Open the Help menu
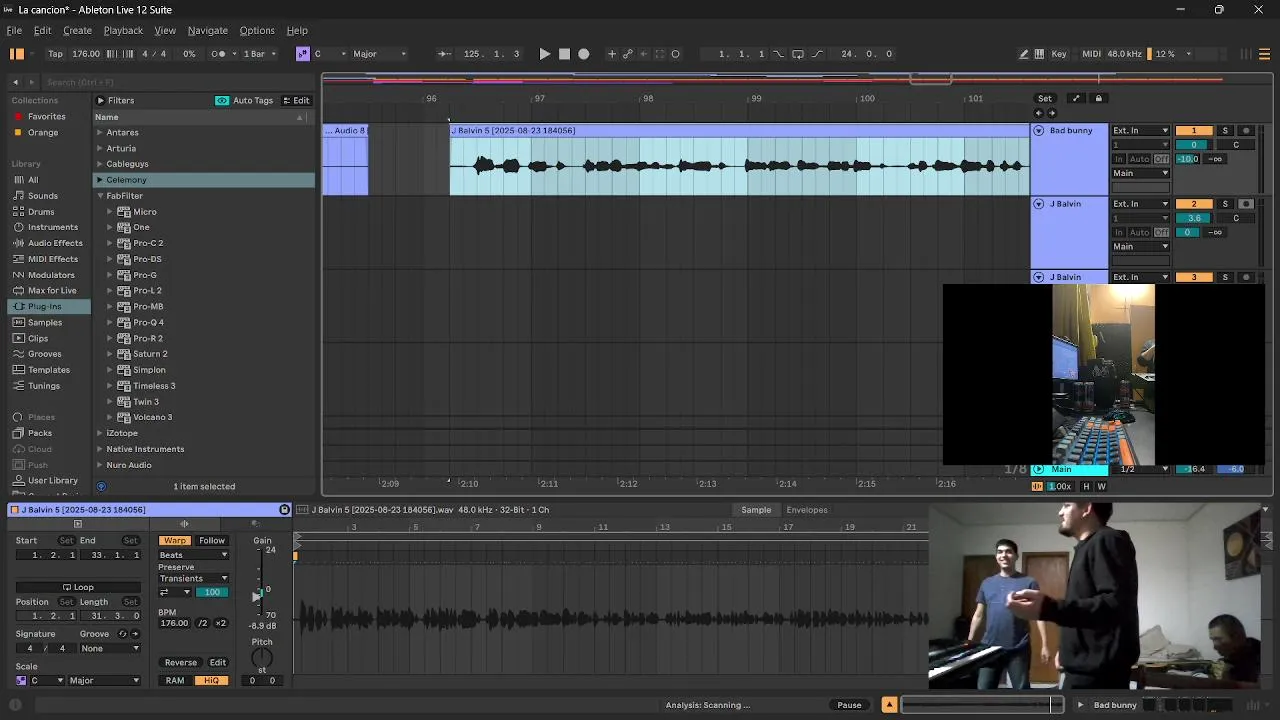The width and height of the screenshot is (1280, 720). pos(297,30)
